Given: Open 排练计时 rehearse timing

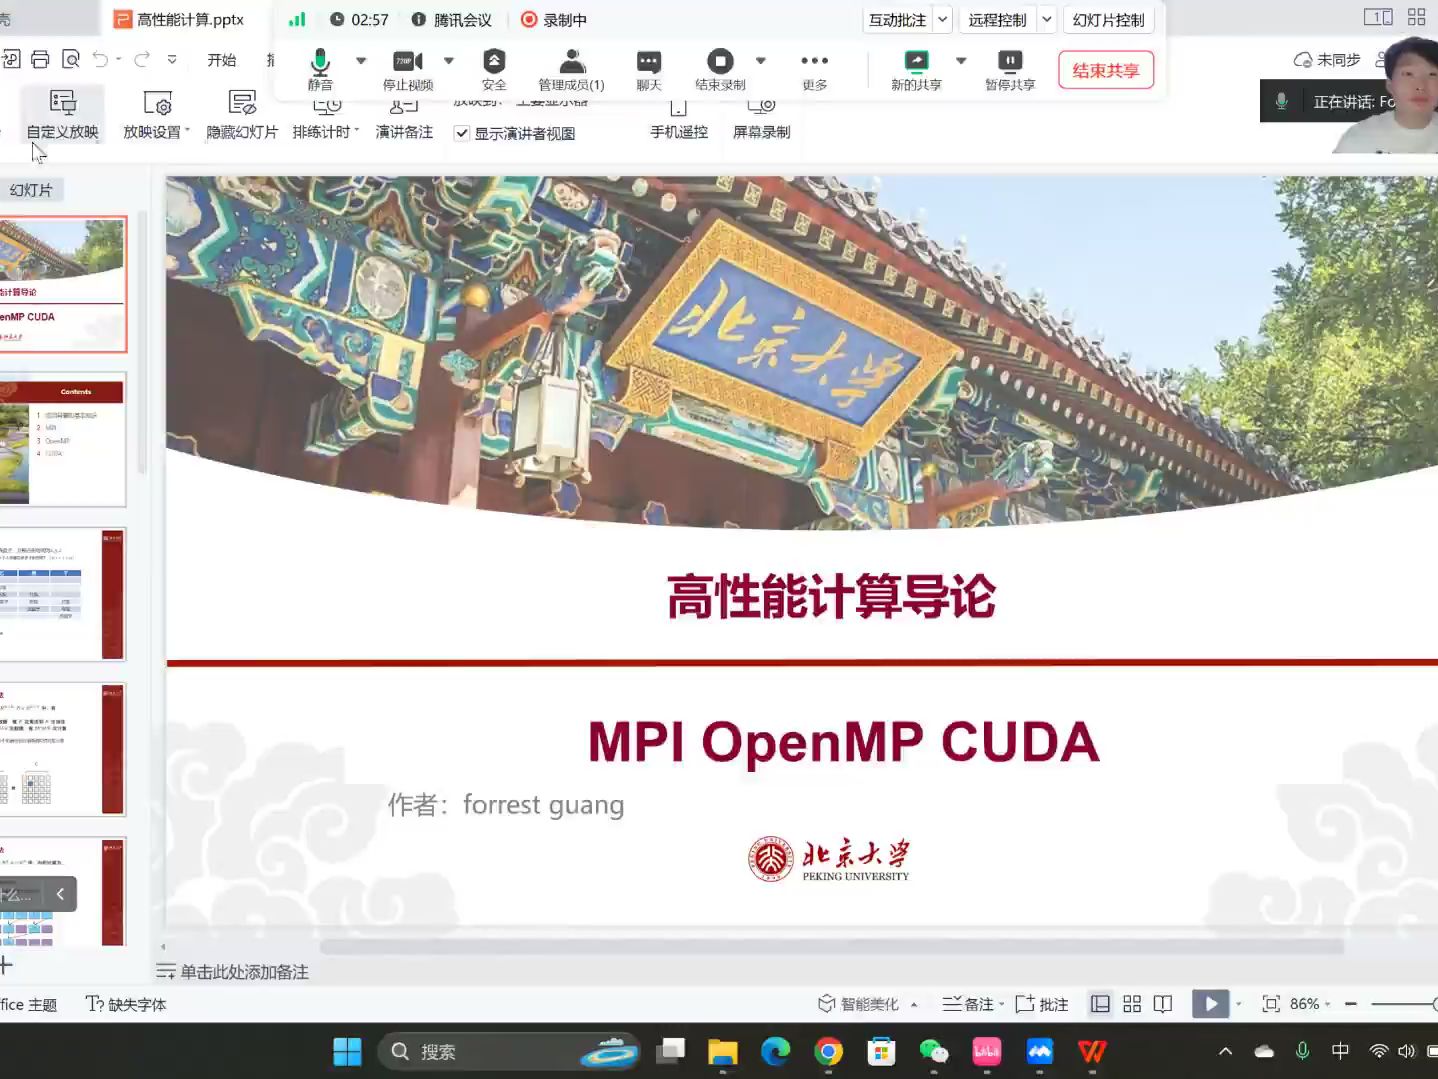Looking at the screenshot, I should tap(326, 120).
